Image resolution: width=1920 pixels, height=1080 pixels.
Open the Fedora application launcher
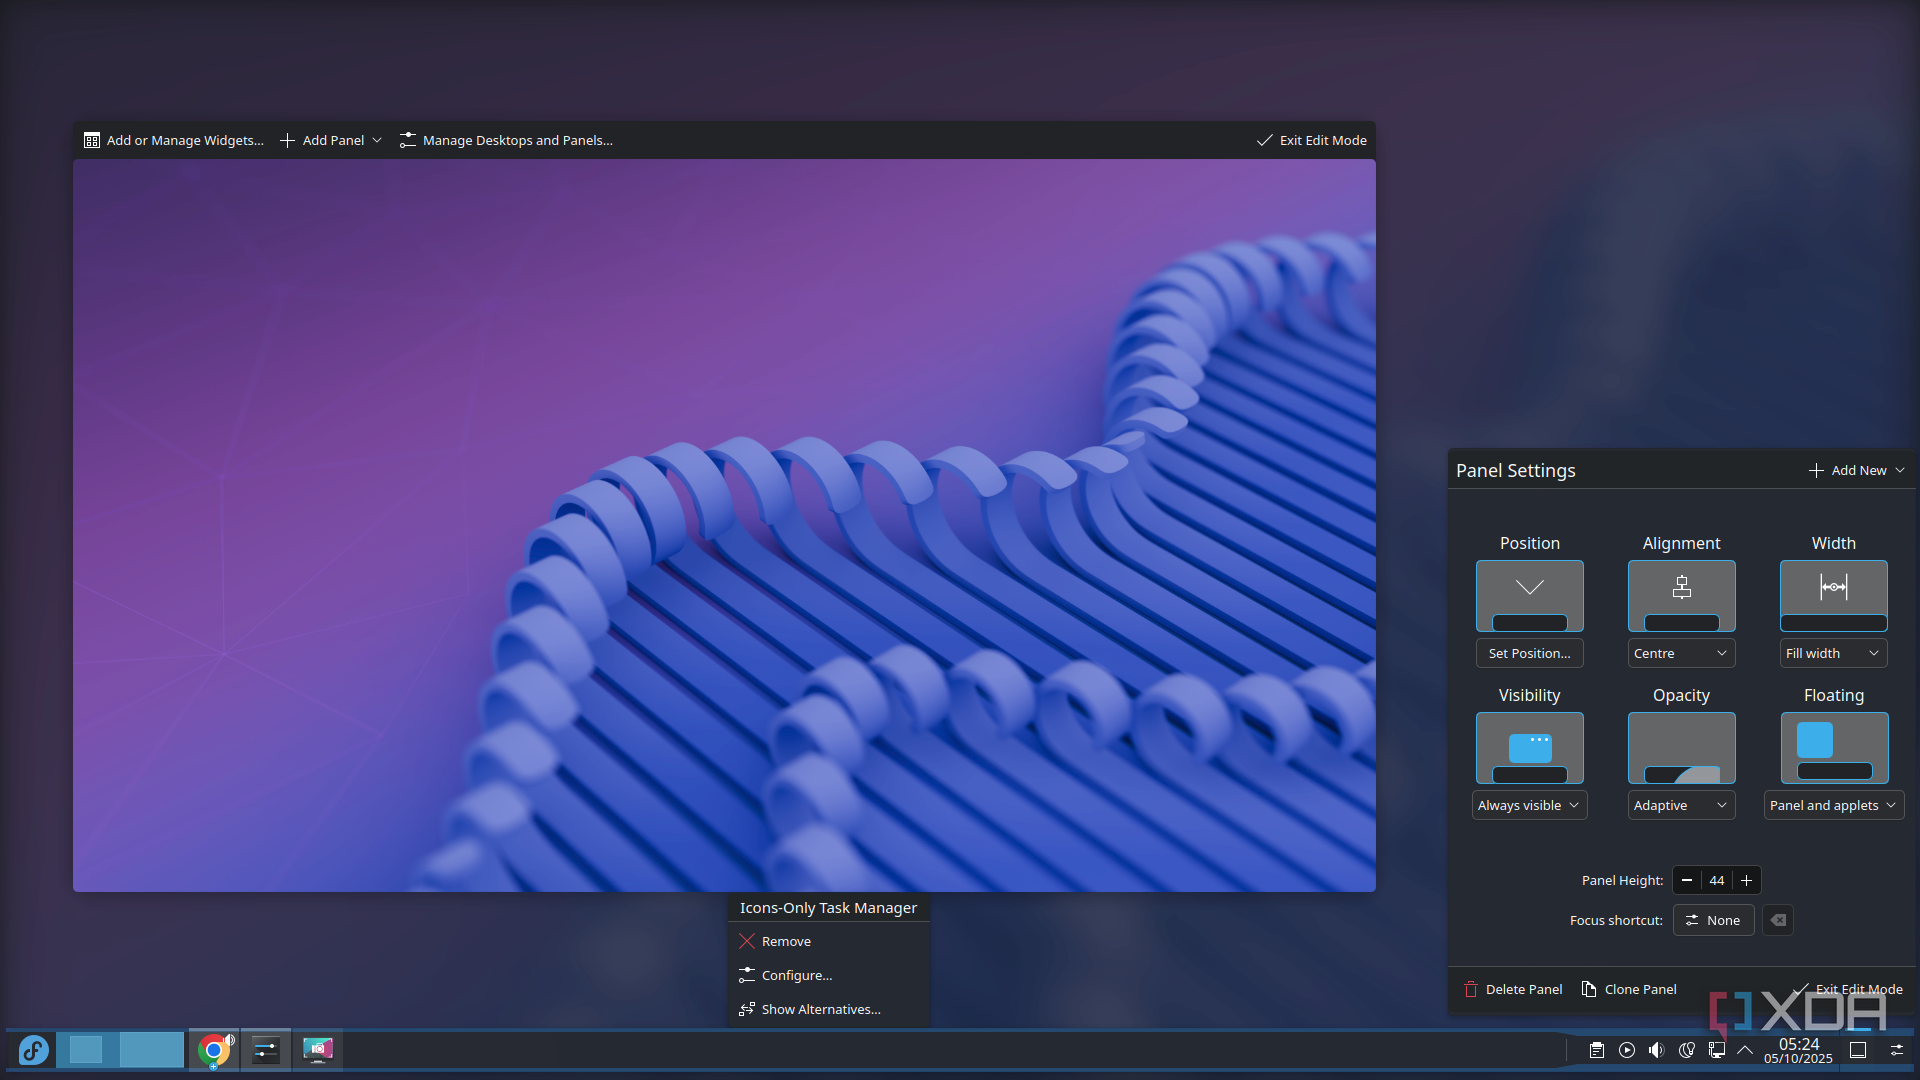[x=33, y=1050]
